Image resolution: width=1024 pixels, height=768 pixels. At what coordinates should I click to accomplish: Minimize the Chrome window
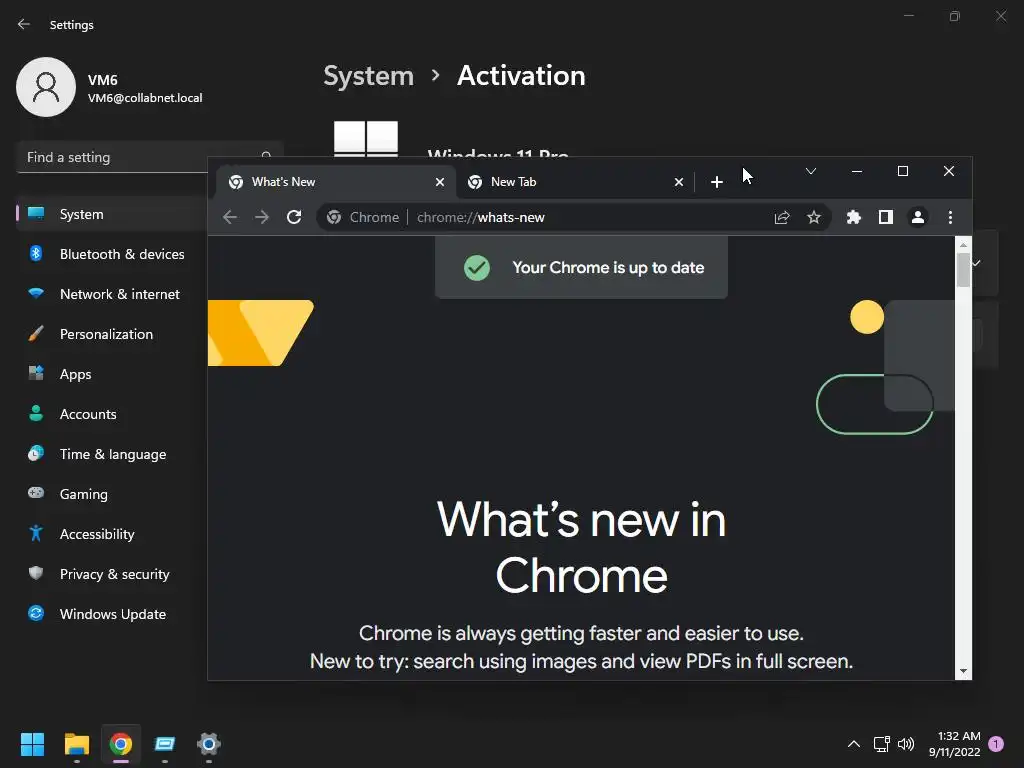(857, 171)
